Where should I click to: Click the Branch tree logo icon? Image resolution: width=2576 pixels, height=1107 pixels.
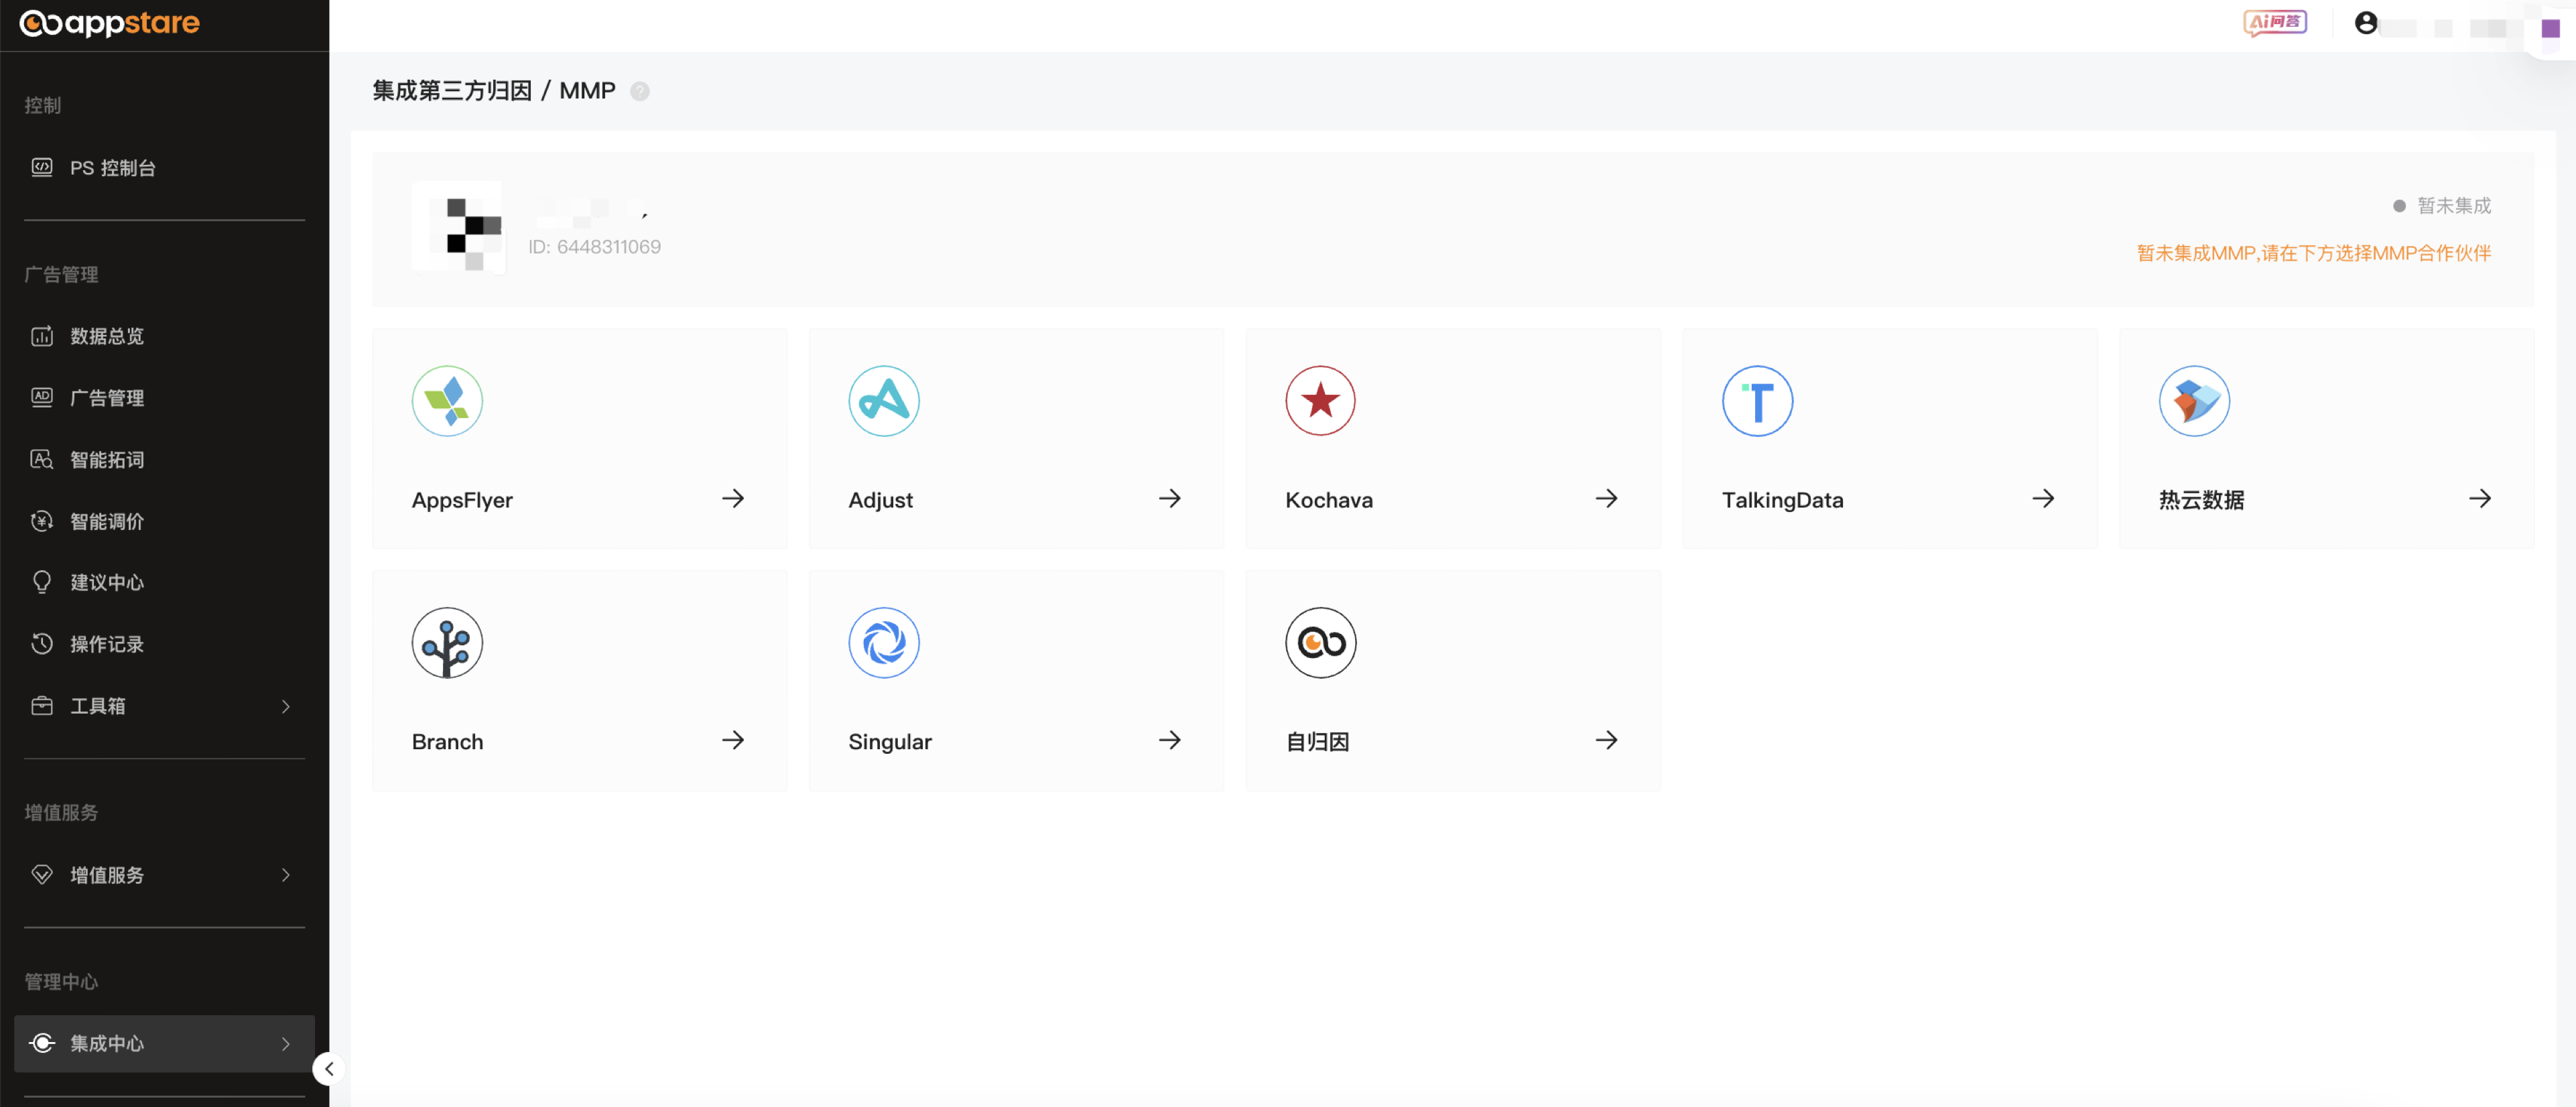(x=447, y=643)
